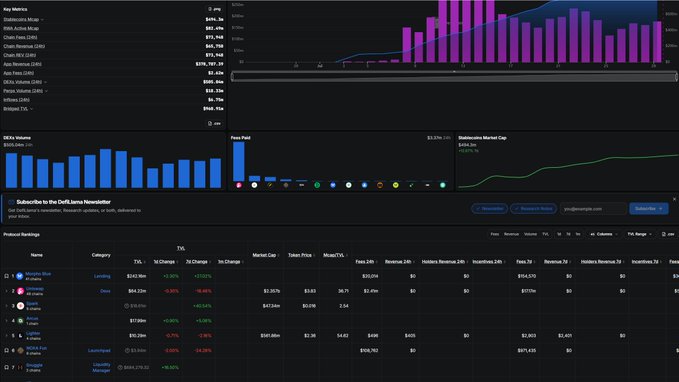Download Key Metrics as .png
The image size is (679, 382).
click(214, 9)
